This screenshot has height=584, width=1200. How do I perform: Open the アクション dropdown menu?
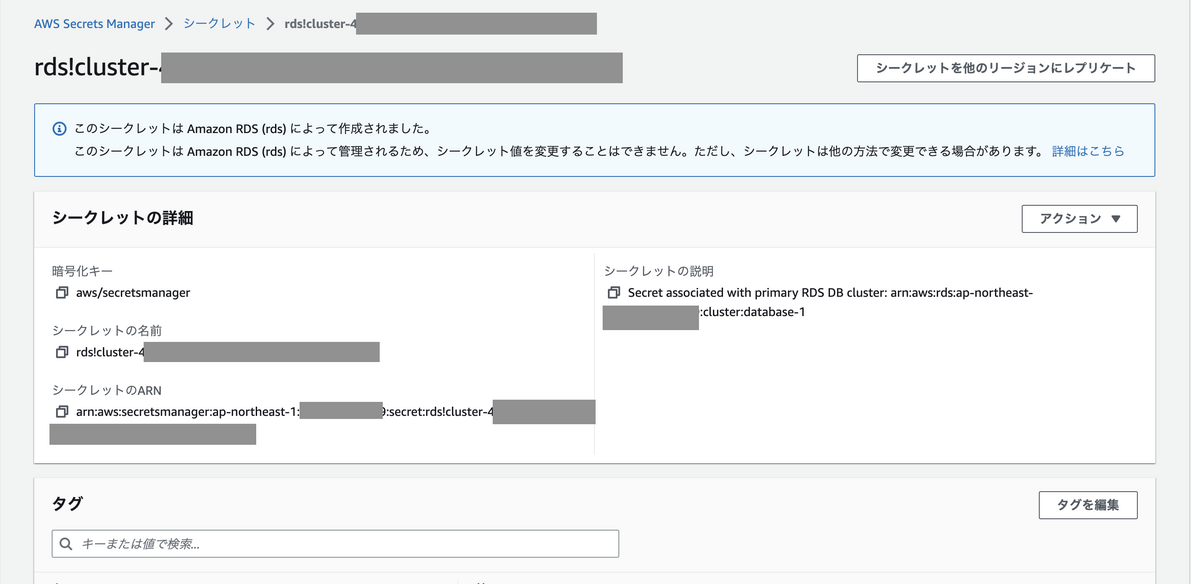click(x=1079, y=219)
